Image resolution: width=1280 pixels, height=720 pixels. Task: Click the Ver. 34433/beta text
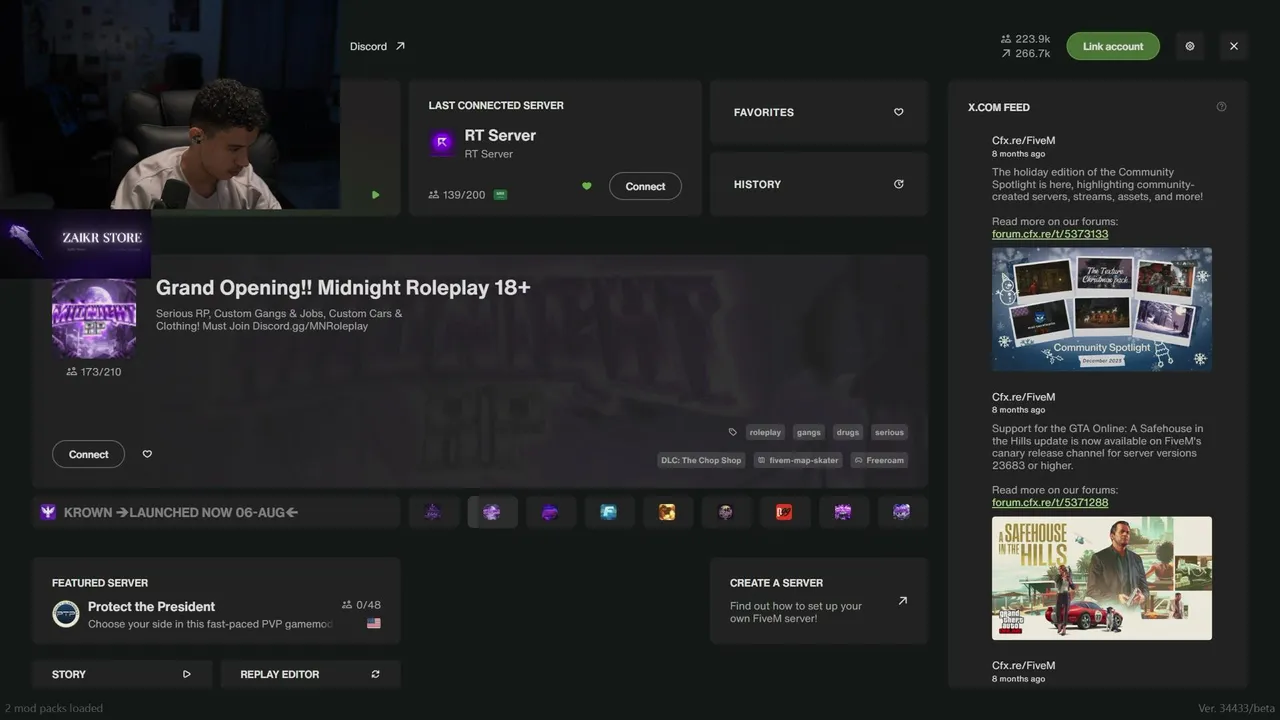point(1236,708)
